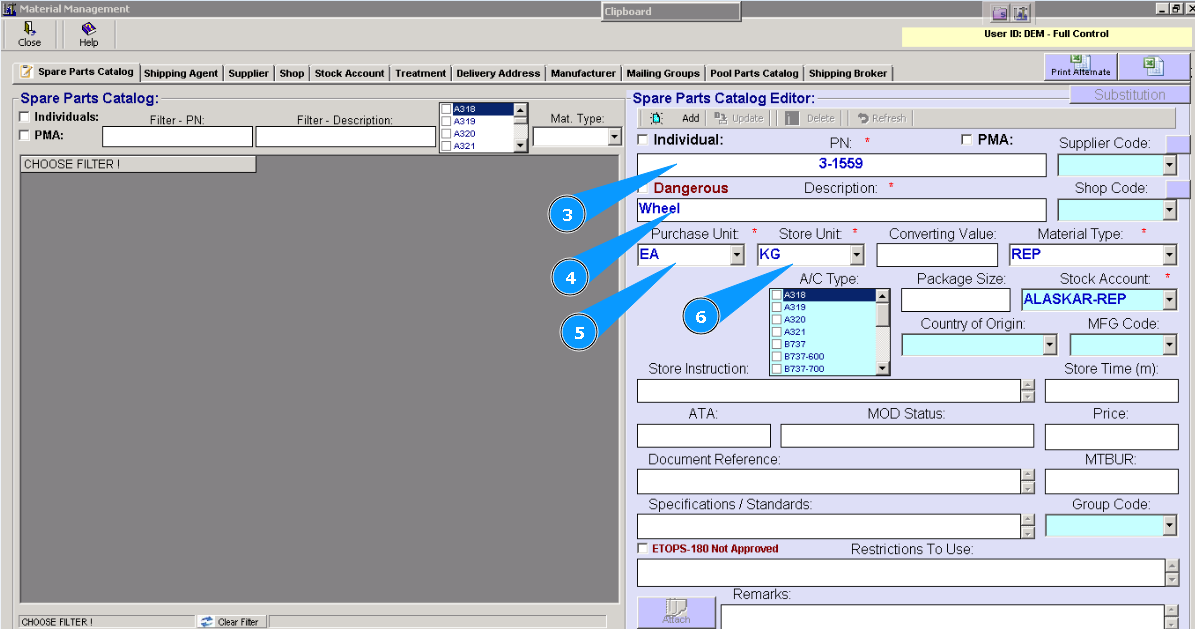Open the Mat. Type filter dropdown

pyautogui.click(x=614, y=137)
